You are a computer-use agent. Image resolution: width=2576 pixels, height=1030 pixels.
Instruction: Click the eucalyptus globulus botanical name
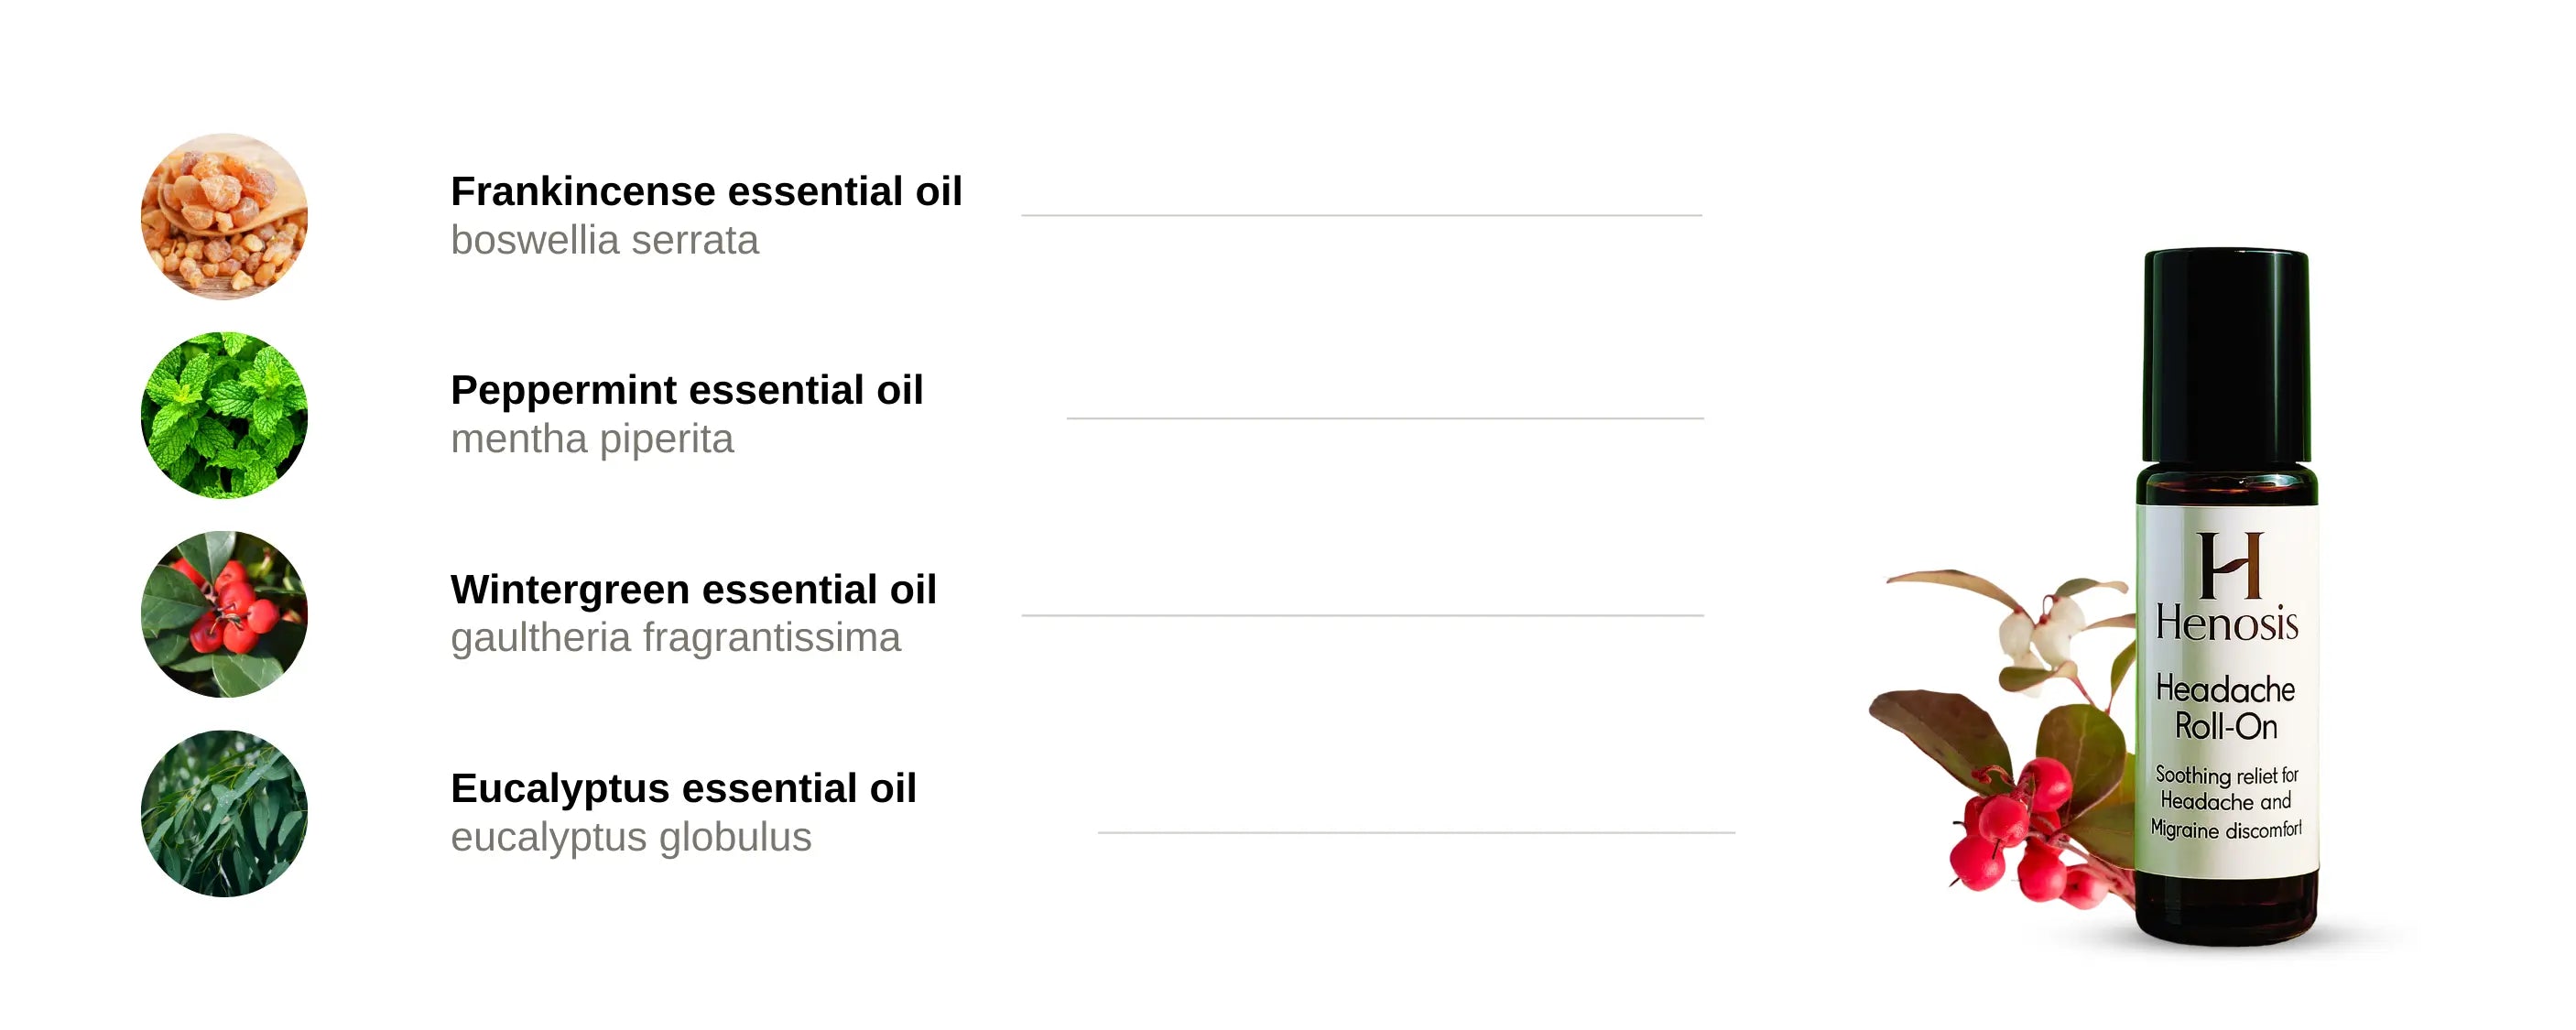[630, 837]
